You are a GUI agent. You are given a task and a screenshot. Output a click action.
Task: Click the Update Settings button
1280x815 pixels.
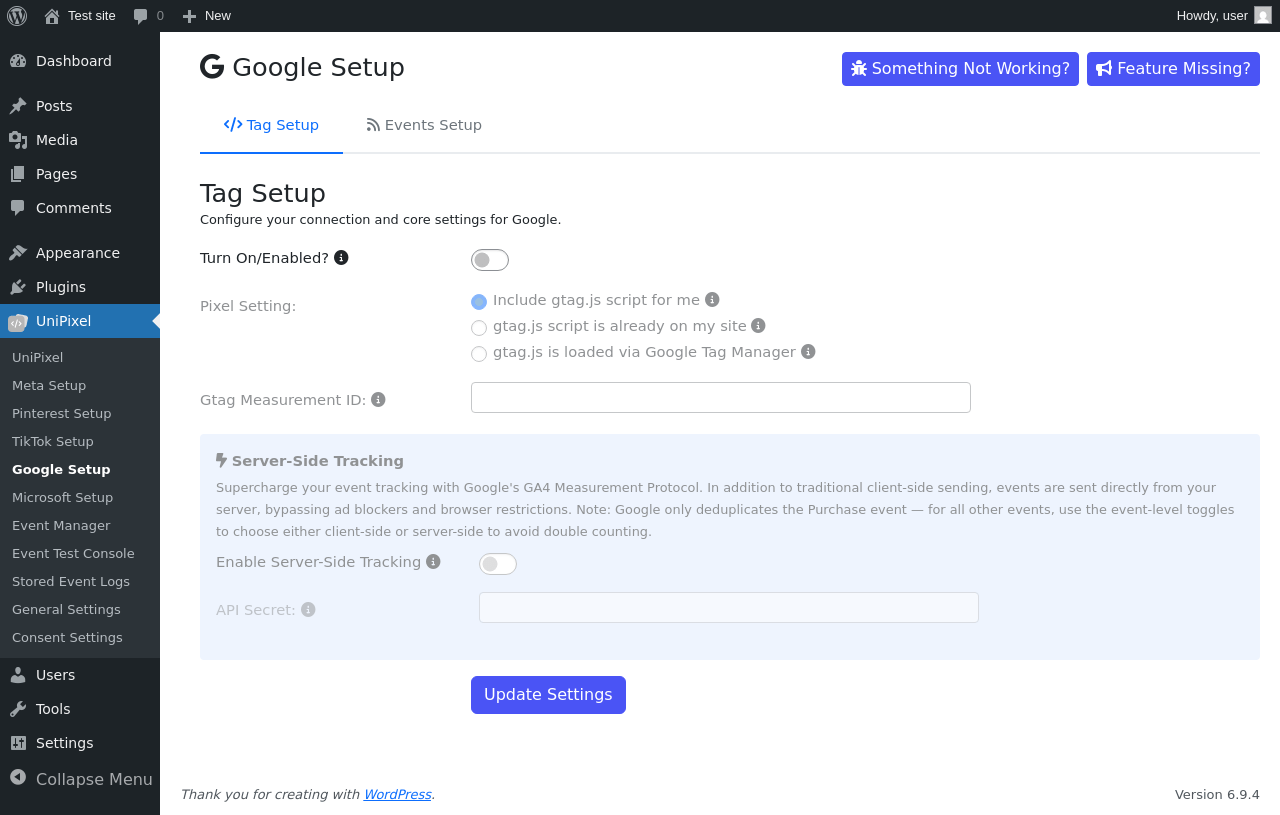[548, 695]
